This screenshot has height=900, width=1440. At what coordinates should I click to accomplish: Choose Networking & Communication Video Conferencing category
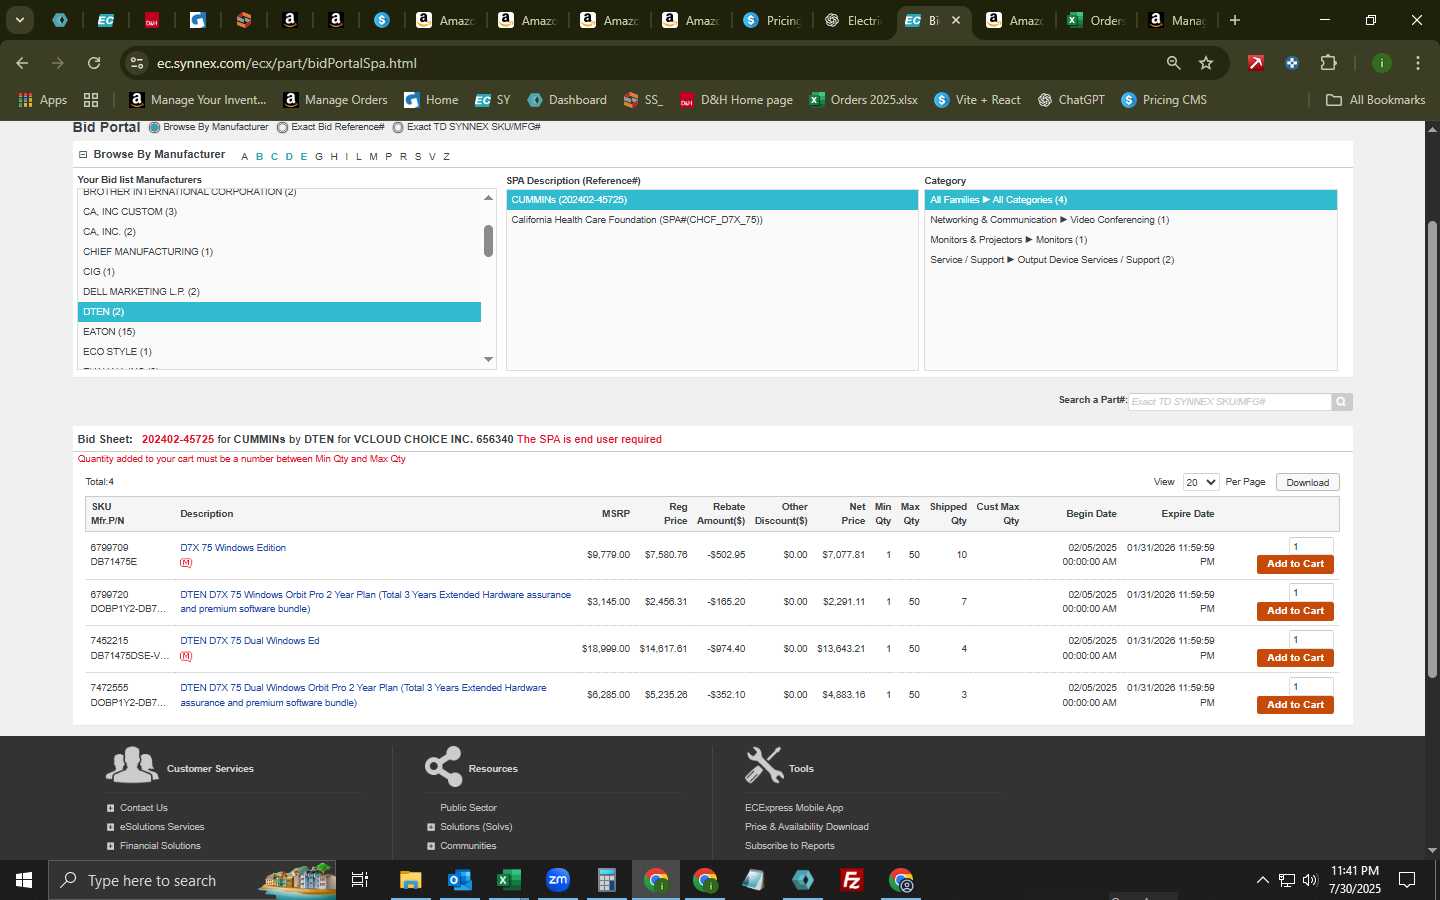1130,220
